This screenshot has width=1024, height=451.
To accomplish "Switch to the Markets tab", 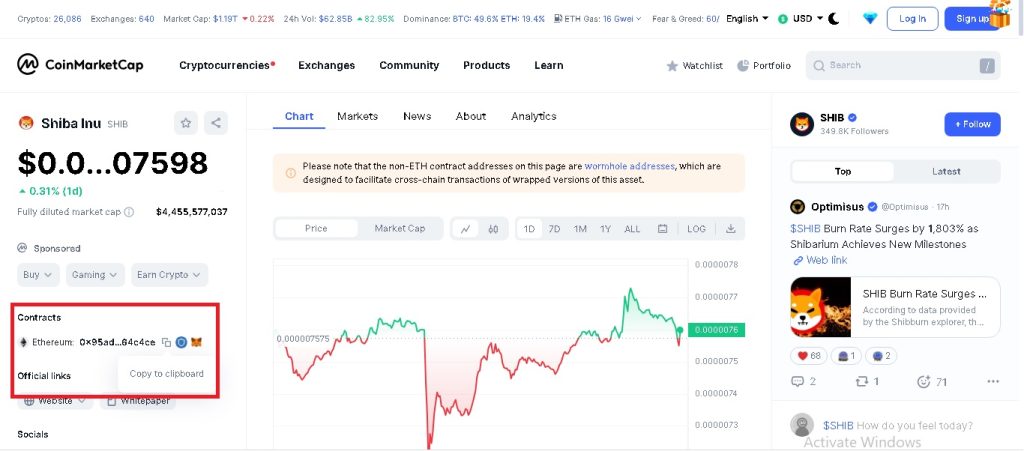I will [x=357, y=116].
